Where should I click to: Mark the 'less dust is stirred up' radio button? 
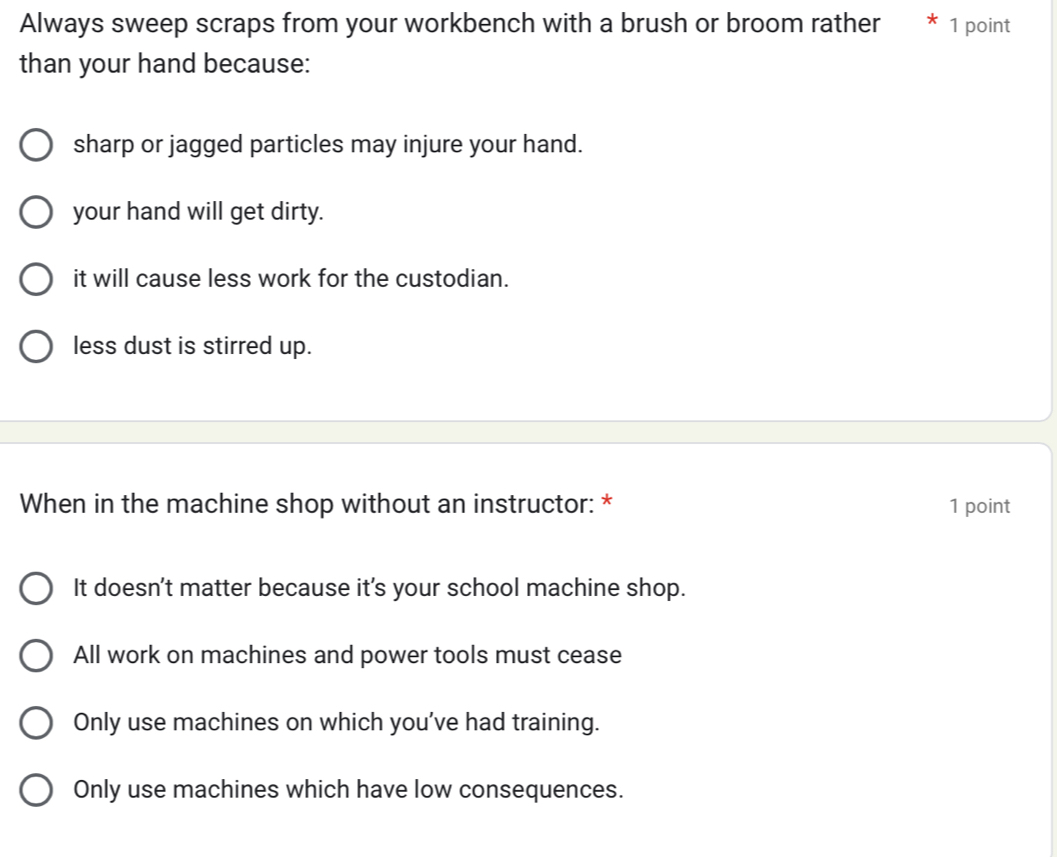36,346
